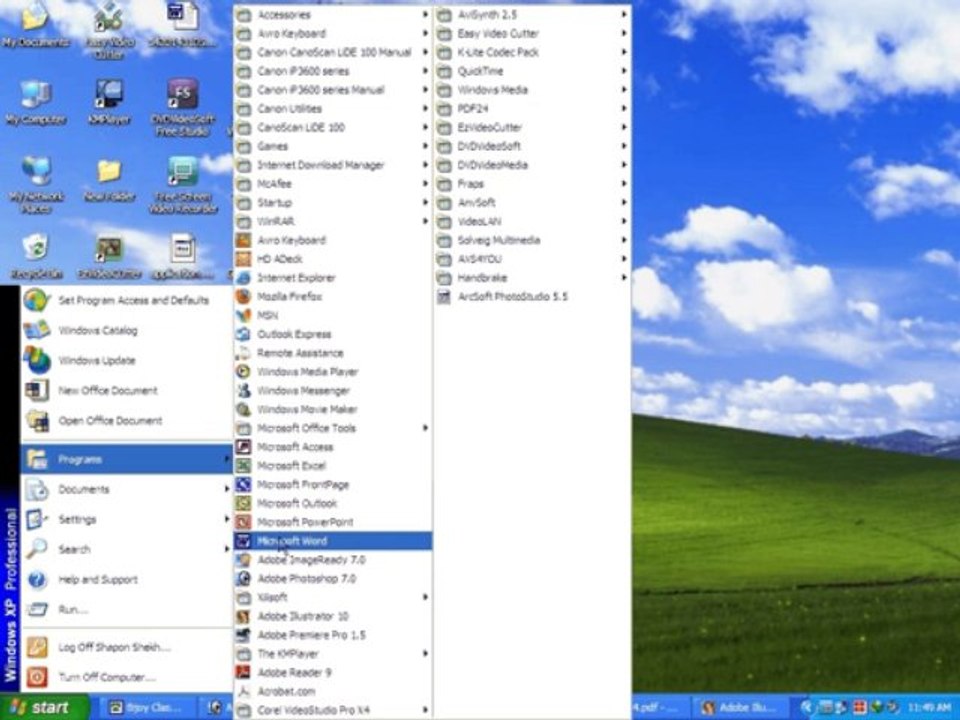Image resolution: width=960 pixels, height=720 pixels.
Task: Click Microsoft FrontPage icon
Action: [244, 484]
